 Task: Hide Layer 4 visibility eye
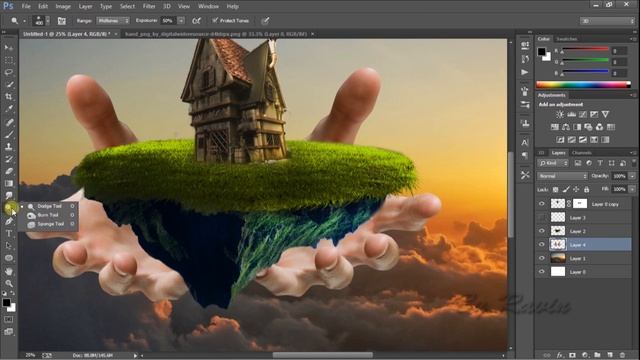[x=542, y=244]
